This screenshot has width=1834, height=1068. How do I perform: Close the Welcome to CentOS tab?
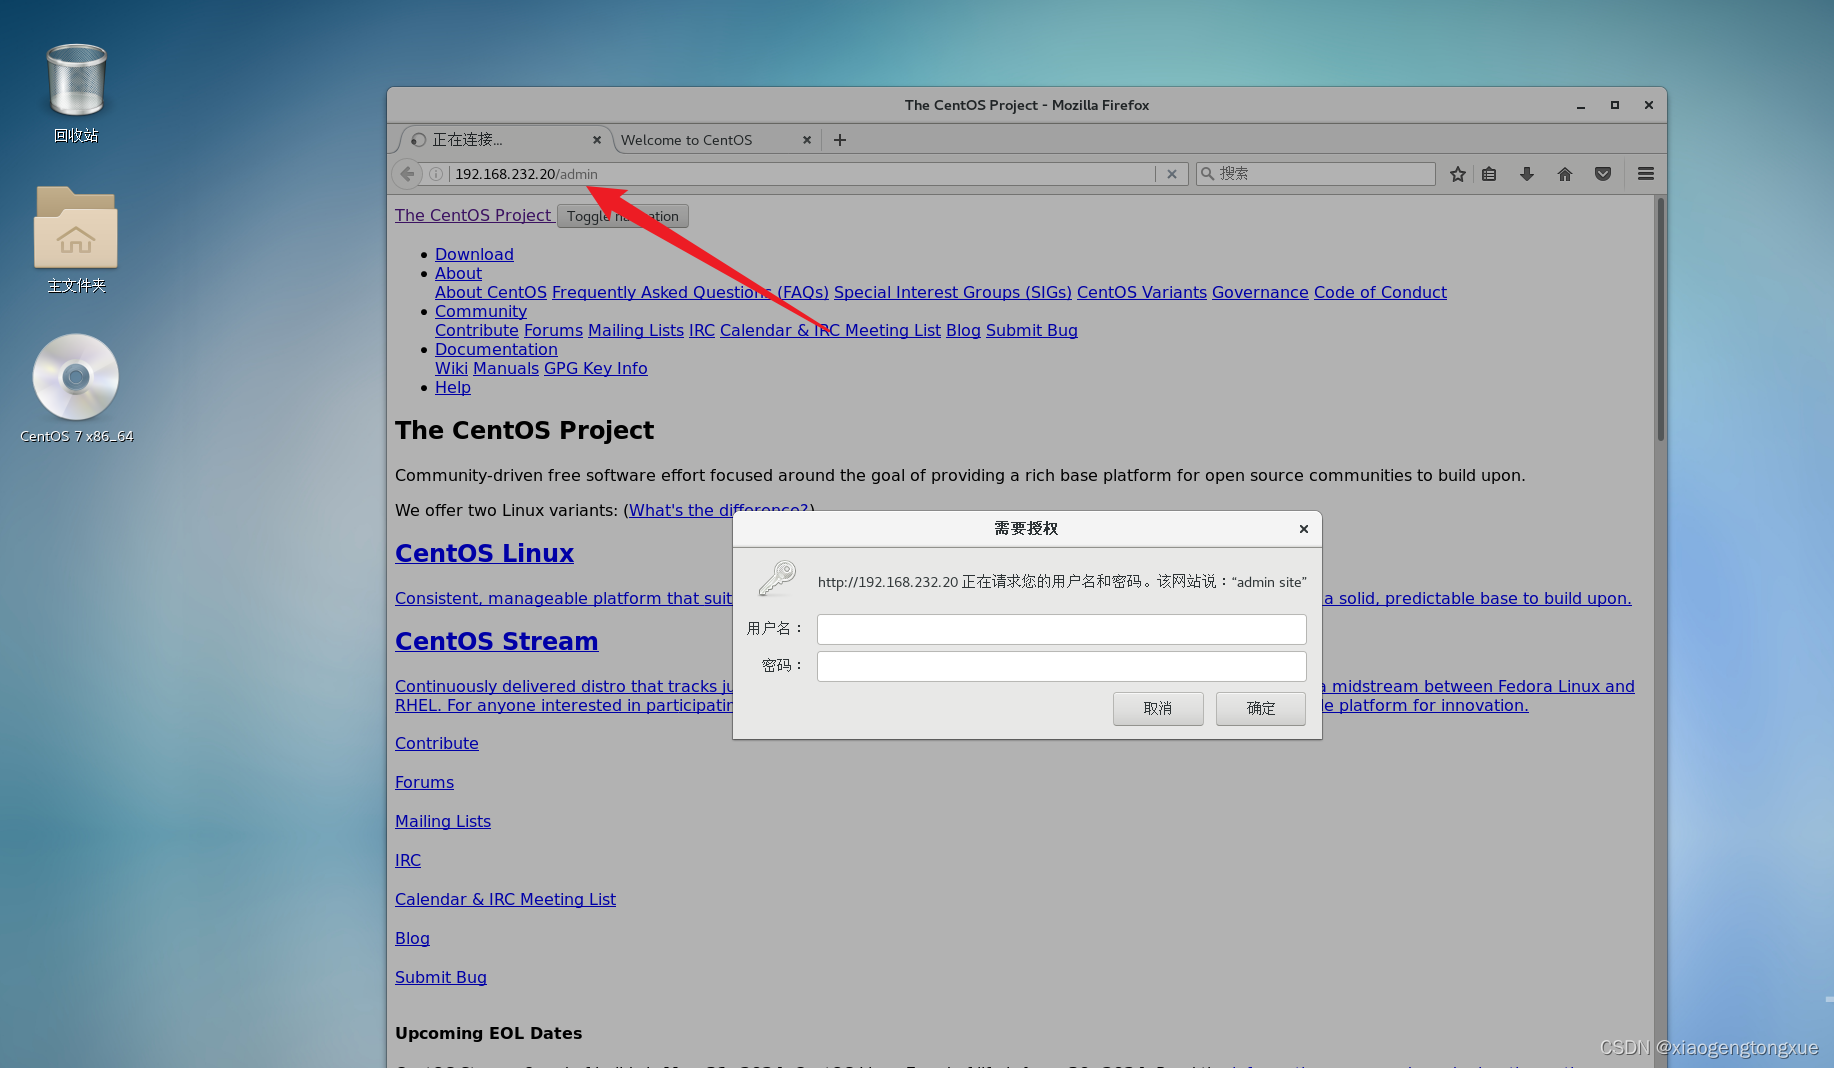pyautogui.click(x=807, y=140)
